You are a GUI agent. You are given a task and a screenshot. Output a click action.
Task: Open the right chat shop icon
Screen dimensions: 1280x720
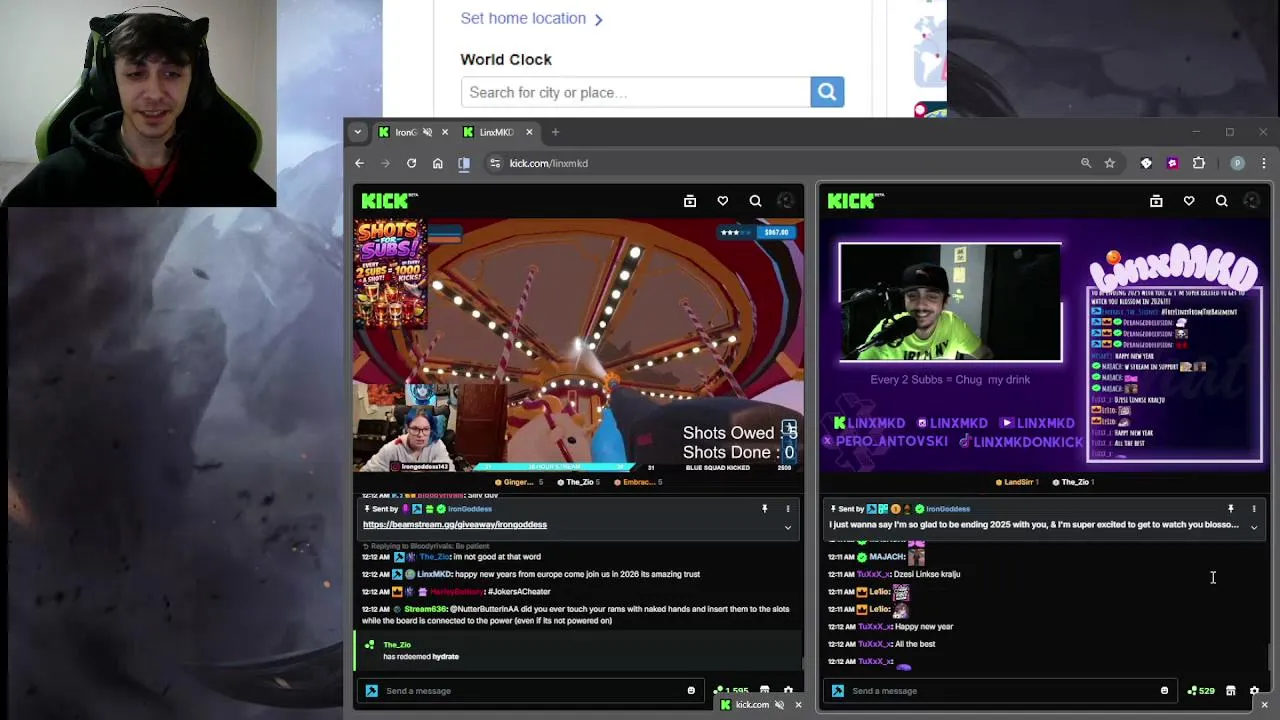[x=1231, y=691]
